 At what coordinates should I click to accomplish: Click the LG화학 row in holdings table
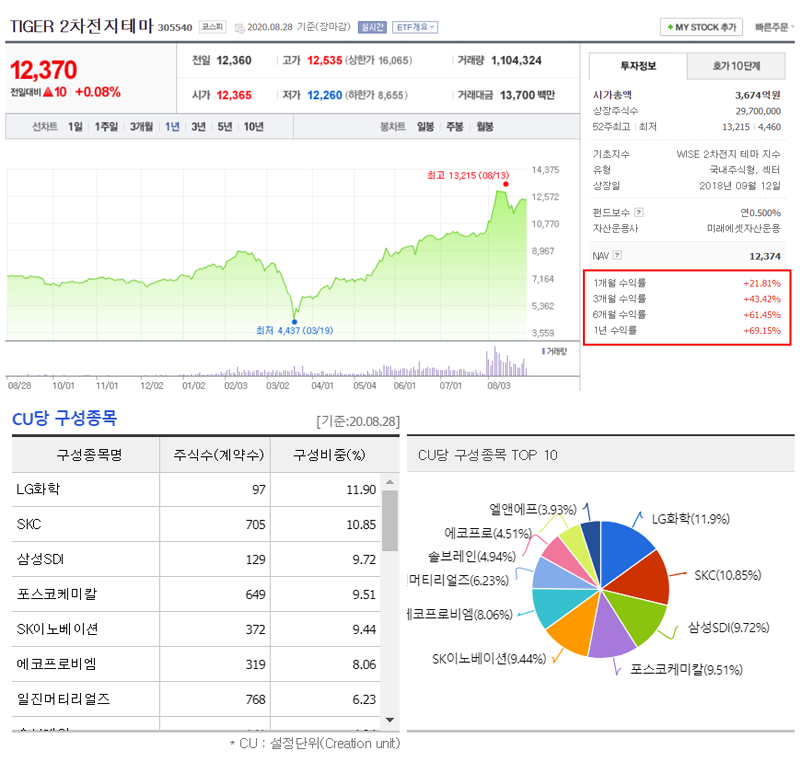point(196,489)
